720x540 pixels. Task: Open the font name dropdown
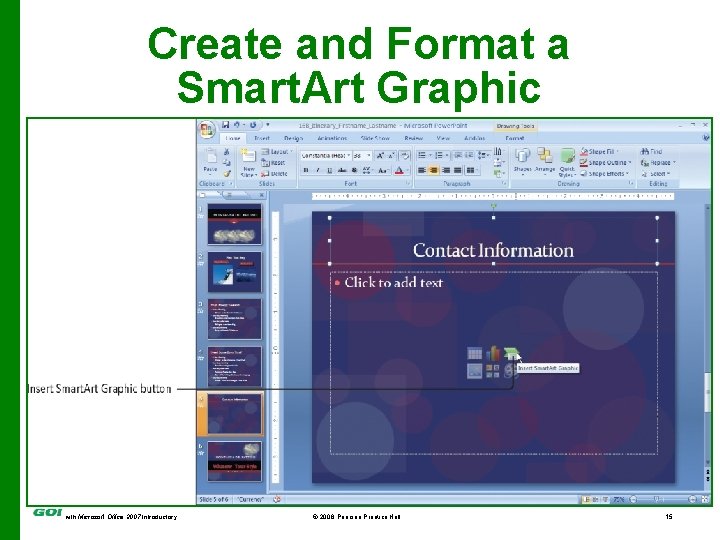(x=349, y=156)
